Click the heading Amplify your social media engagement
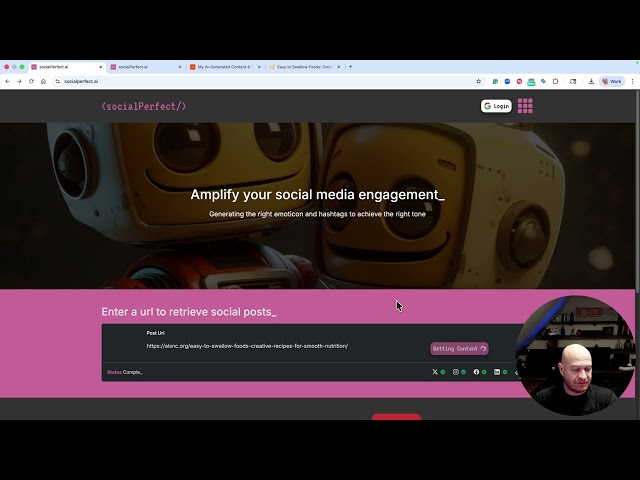 (x=318, y=195)
